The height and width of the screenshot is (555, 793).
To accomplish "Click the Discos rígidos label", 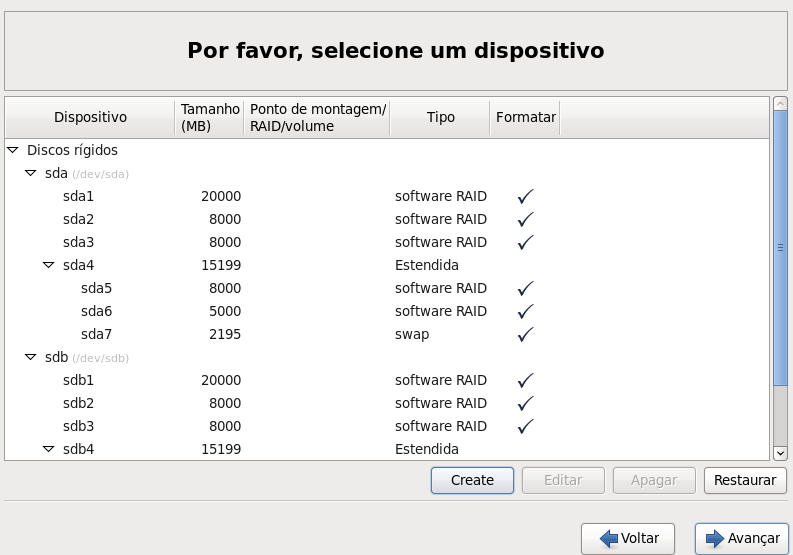I will (x=72, y=150).
